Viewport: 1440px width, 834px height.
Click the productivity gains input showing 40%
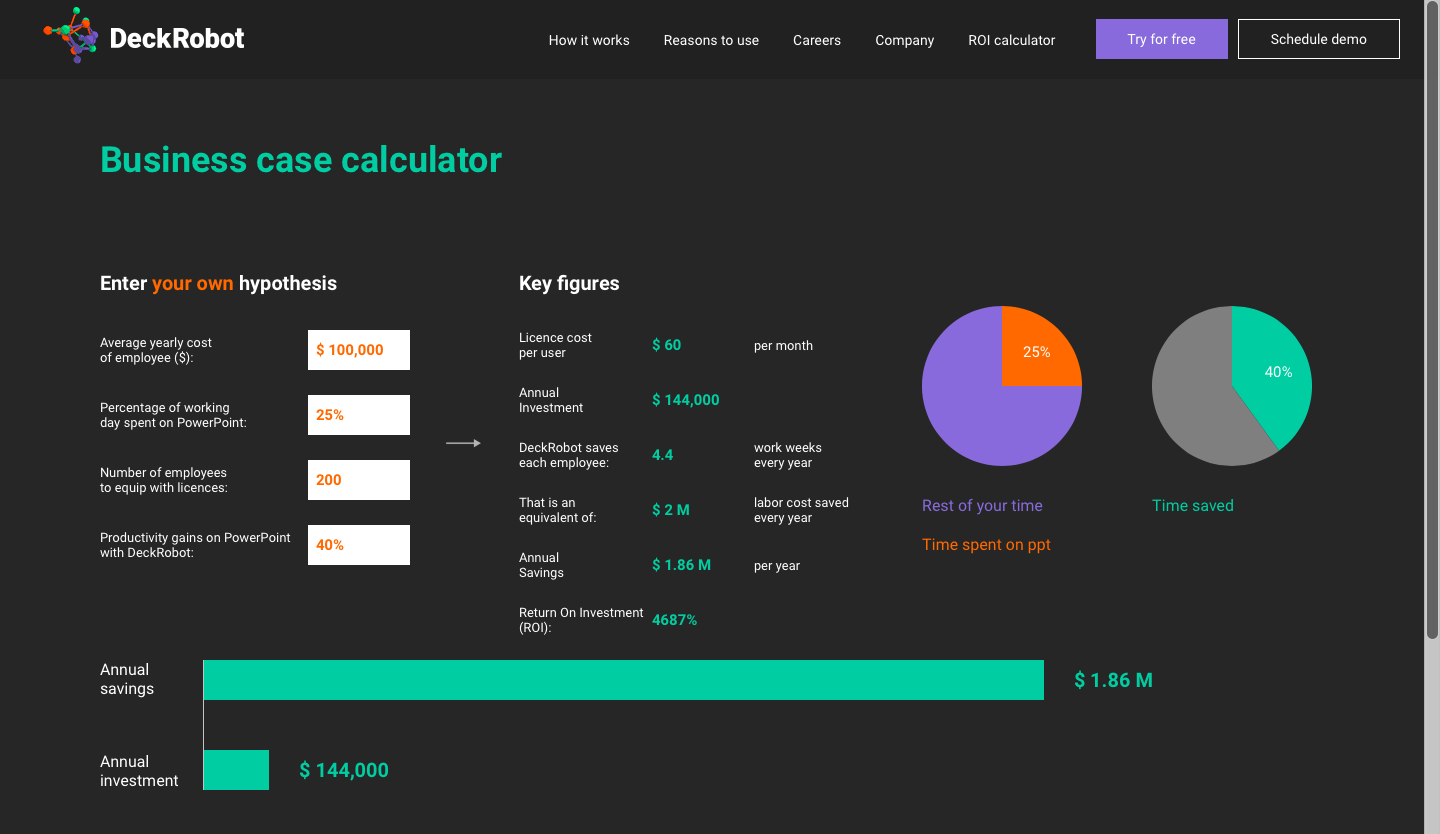click(359, 545)
